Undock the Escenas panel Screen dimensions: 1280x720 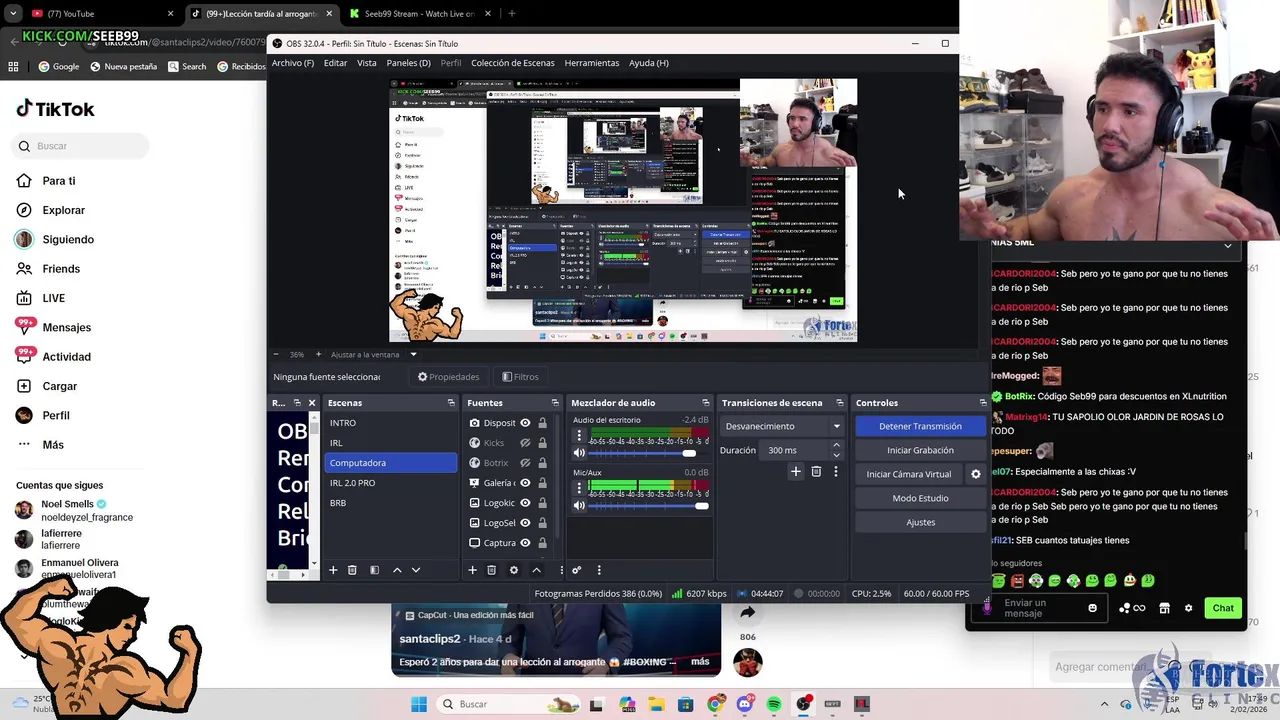451,403
